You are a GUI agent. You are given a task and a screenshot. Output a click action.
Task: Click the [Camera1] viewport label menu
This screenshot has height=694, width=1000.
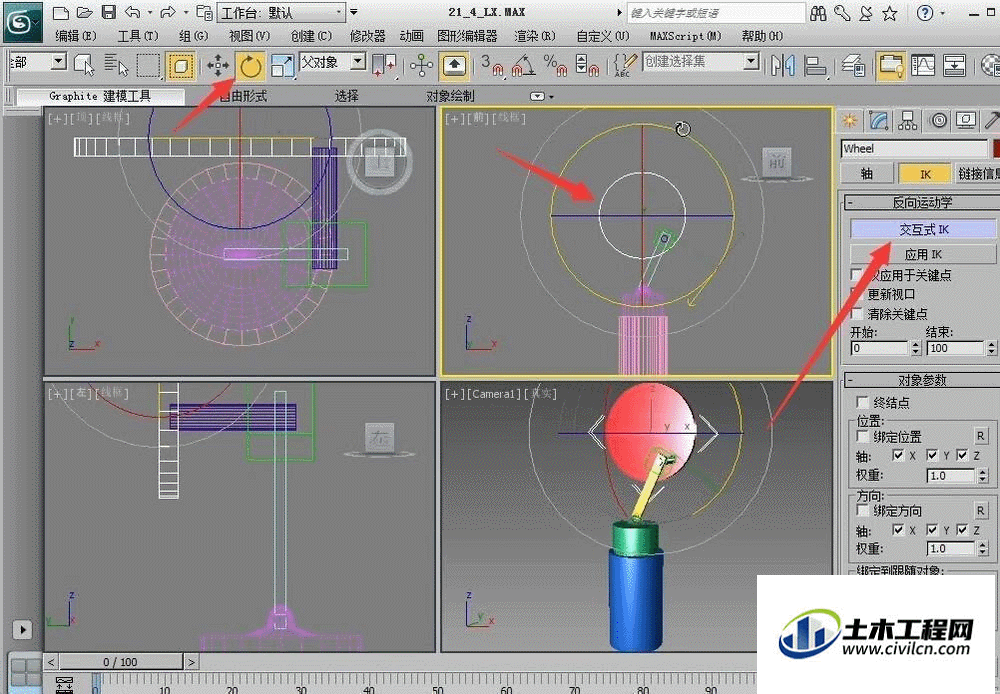pyautogui.click(x=492, y=394)
